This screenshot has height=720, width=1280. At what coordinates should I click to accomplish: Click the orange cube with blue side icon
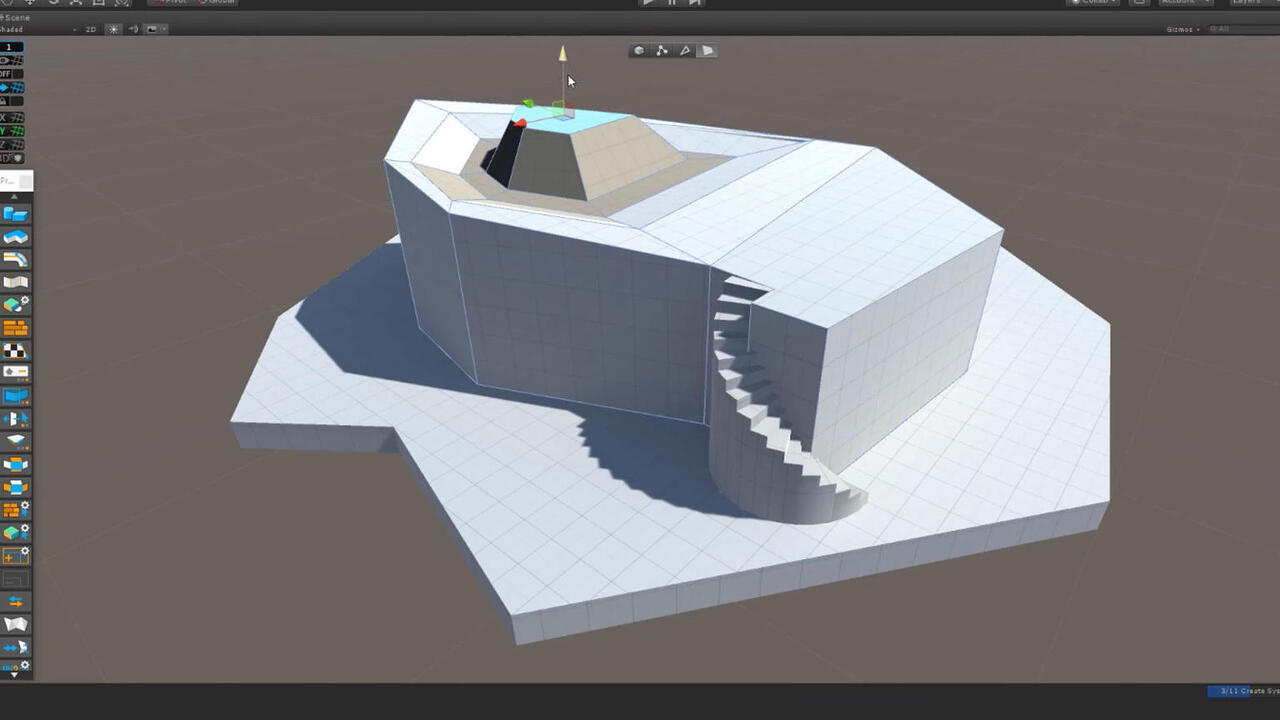16,487
